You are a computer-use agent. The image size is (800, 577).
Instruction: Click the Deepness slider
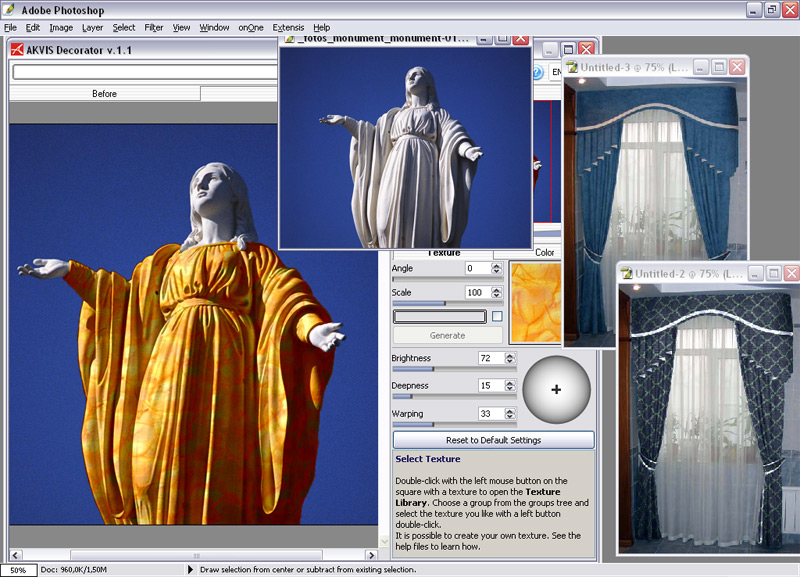coord(454,396)
